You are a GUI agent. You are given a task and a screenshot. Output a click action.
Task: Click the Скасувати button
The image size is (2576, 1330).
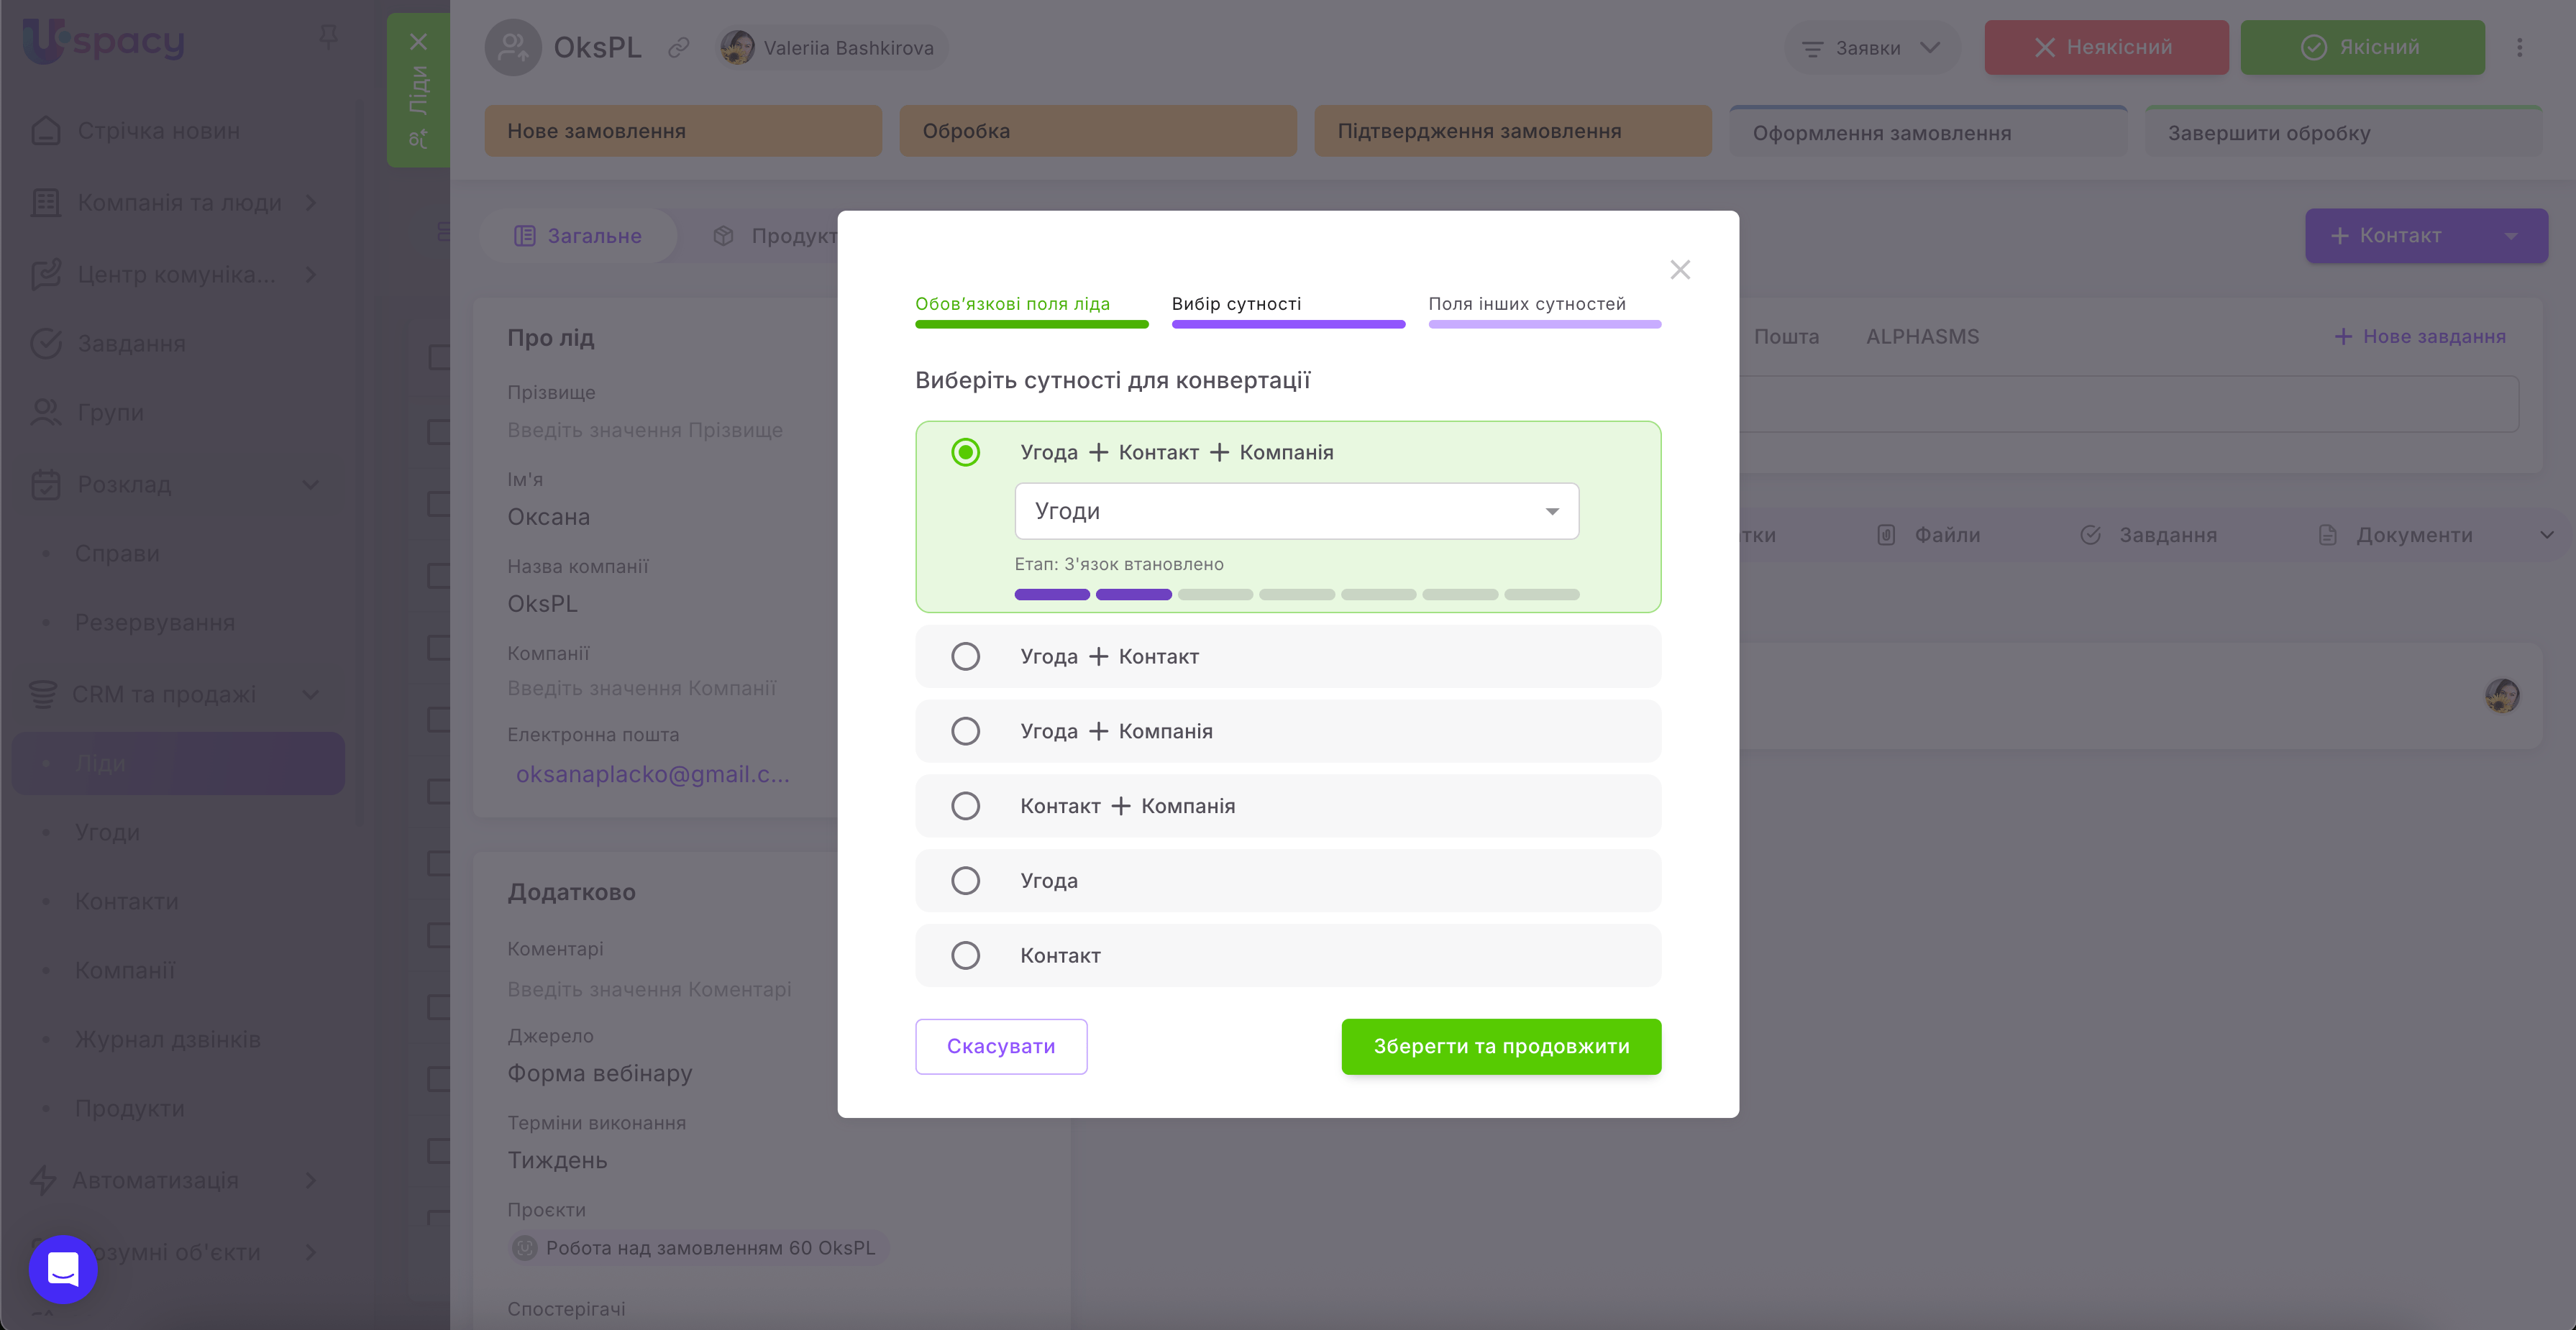tap(1001, 1046)
